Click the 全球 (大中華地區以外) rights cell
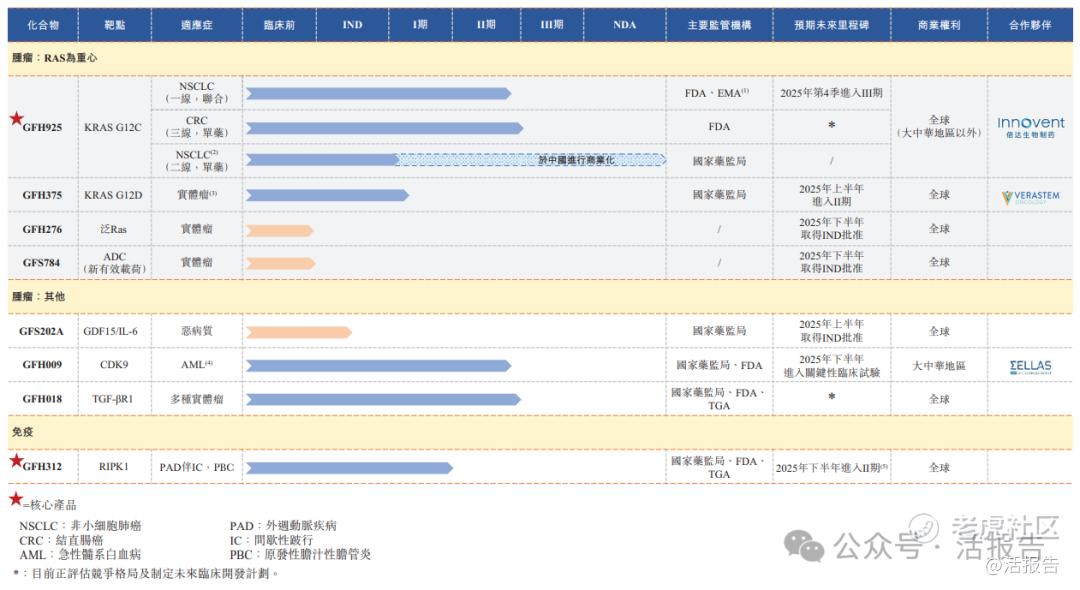 pyautogui.click(x=939, y=126)
